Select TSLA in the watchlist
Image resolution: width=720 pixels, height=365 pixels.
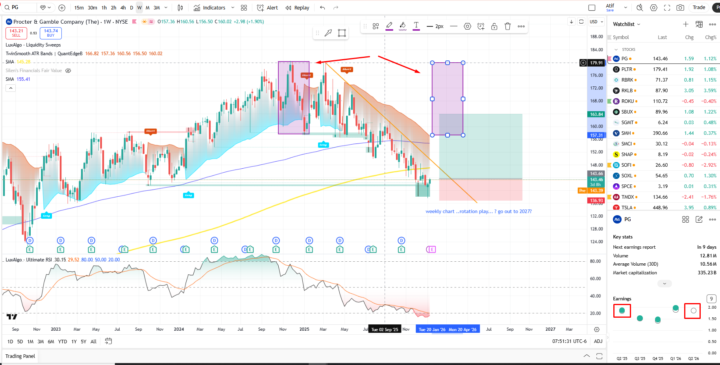coord(664,208)
